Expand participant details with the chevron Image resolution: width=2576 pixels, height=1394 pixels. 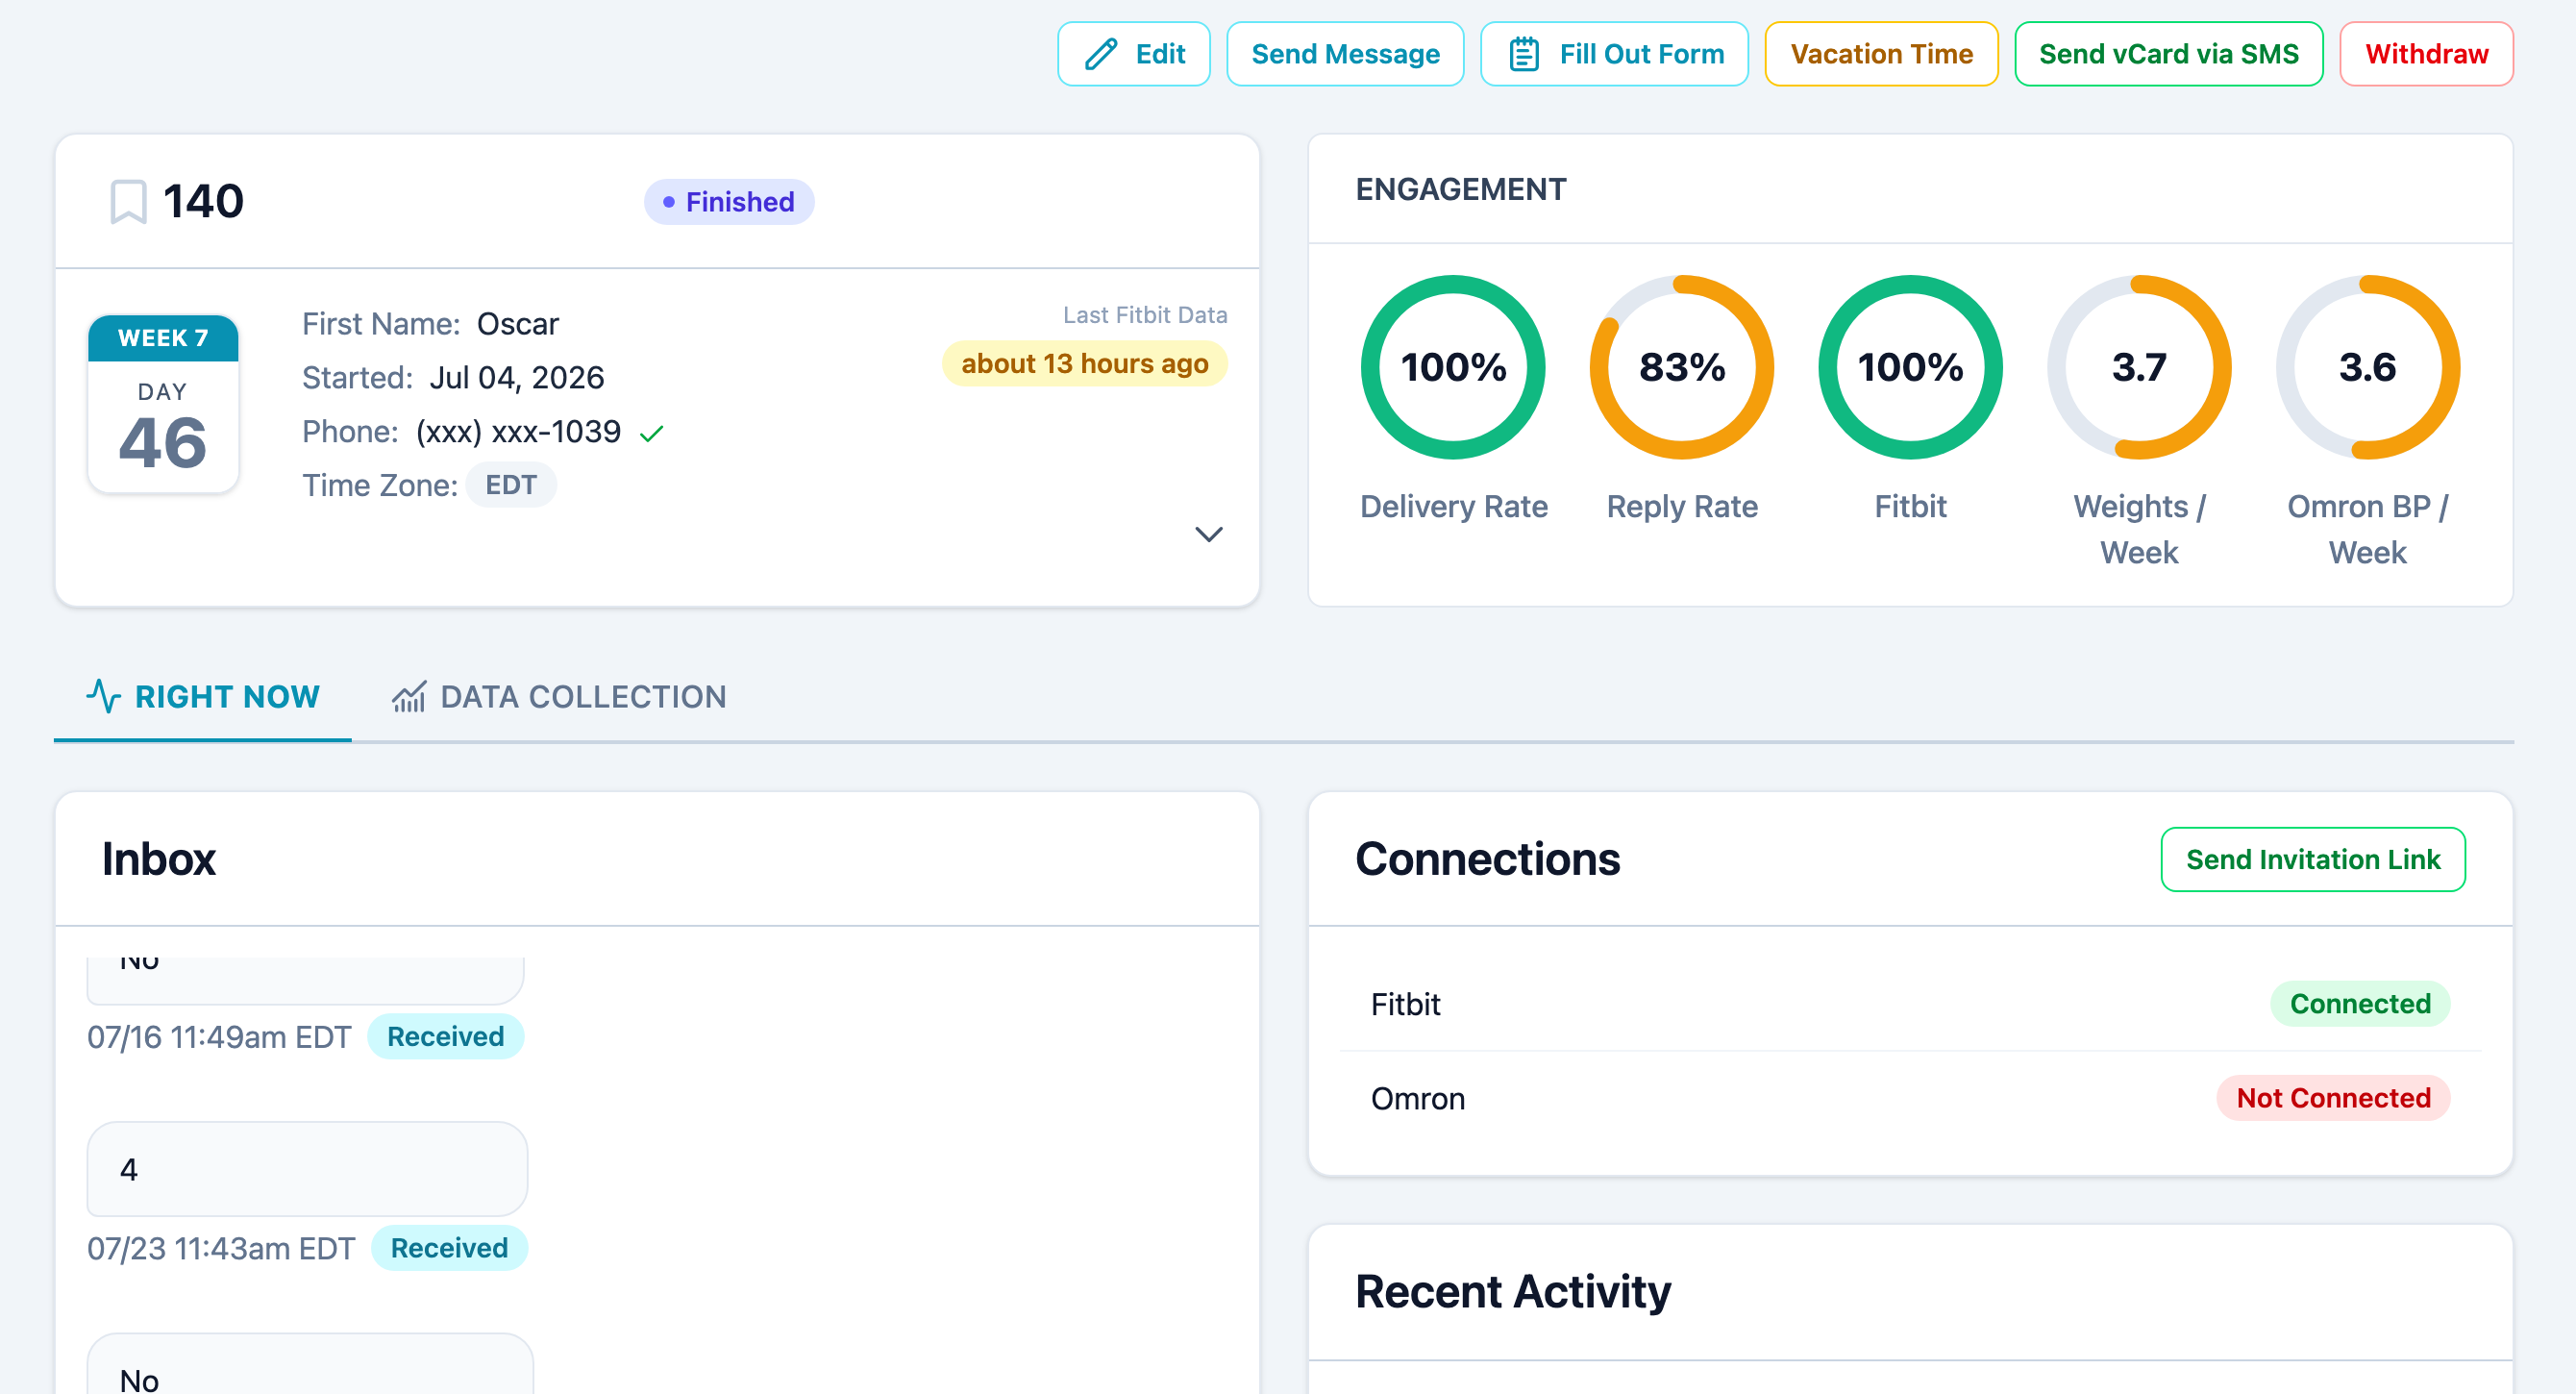tap(1209, 534)
